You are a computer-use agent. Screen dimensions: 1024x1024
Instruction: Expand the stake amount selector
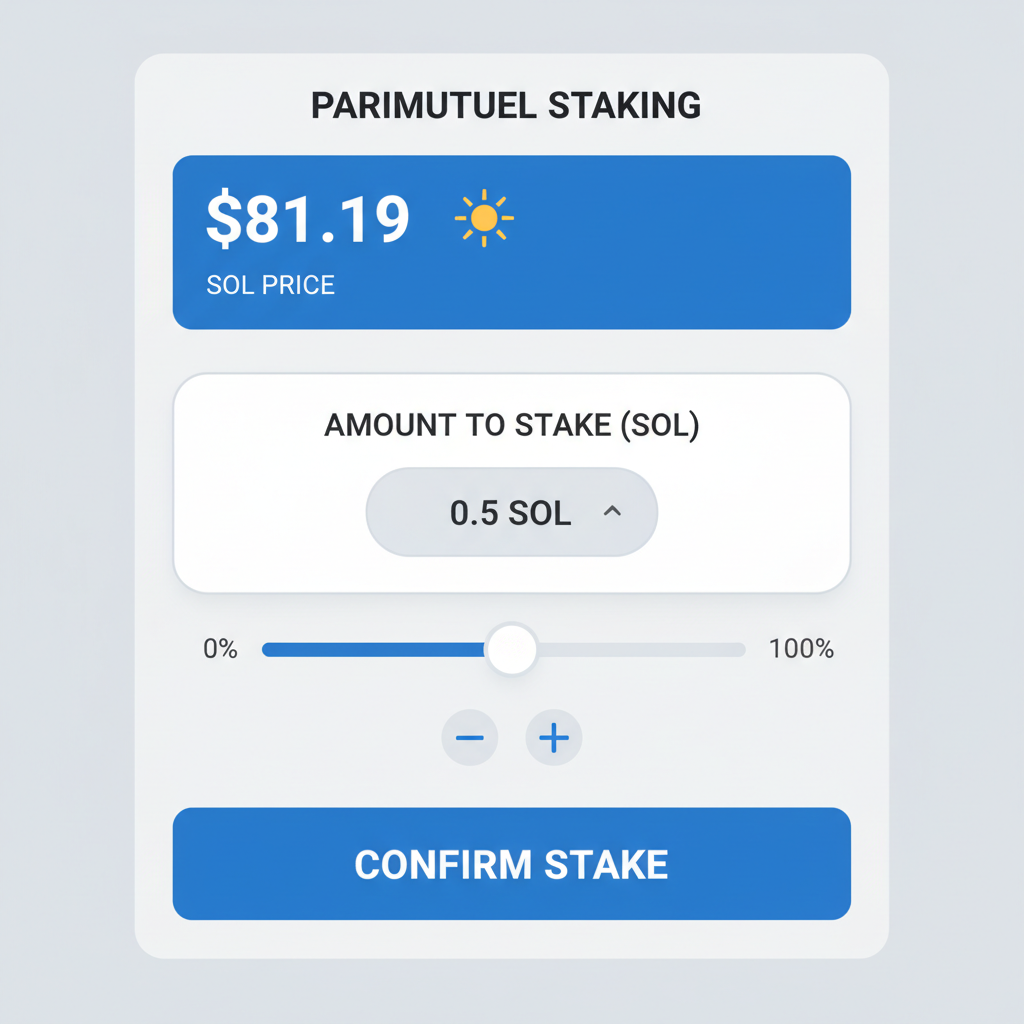511,511
